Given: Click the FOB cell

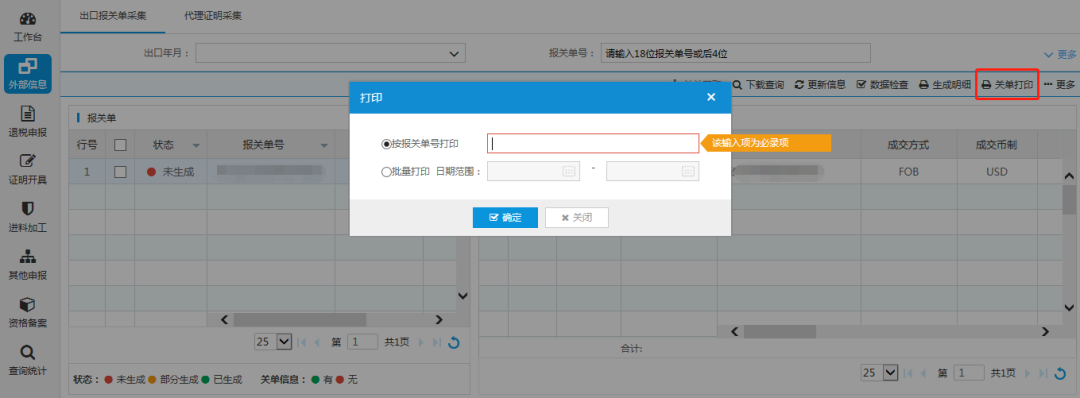Looking at the screenshot, I should tap(908, 171).
